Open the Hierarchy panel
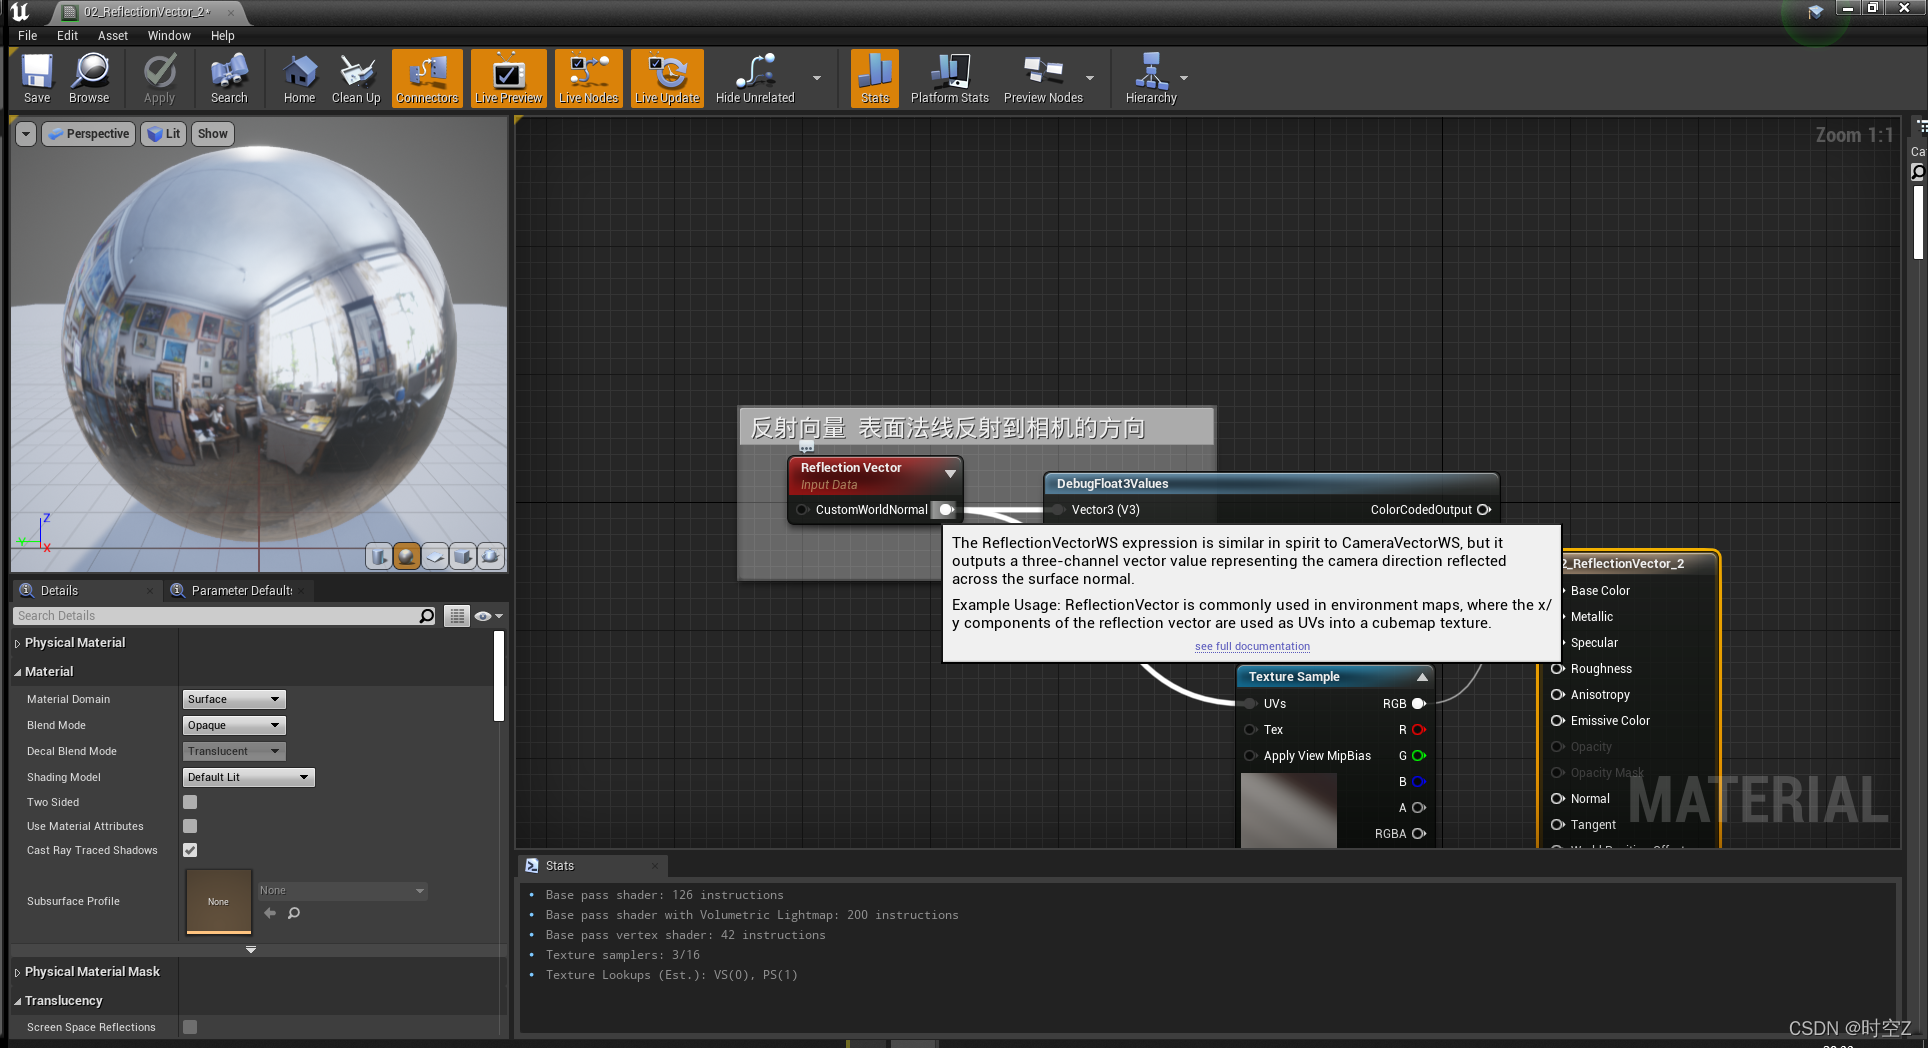This screenshot has height=1048, width=1928. point(1151,78)
